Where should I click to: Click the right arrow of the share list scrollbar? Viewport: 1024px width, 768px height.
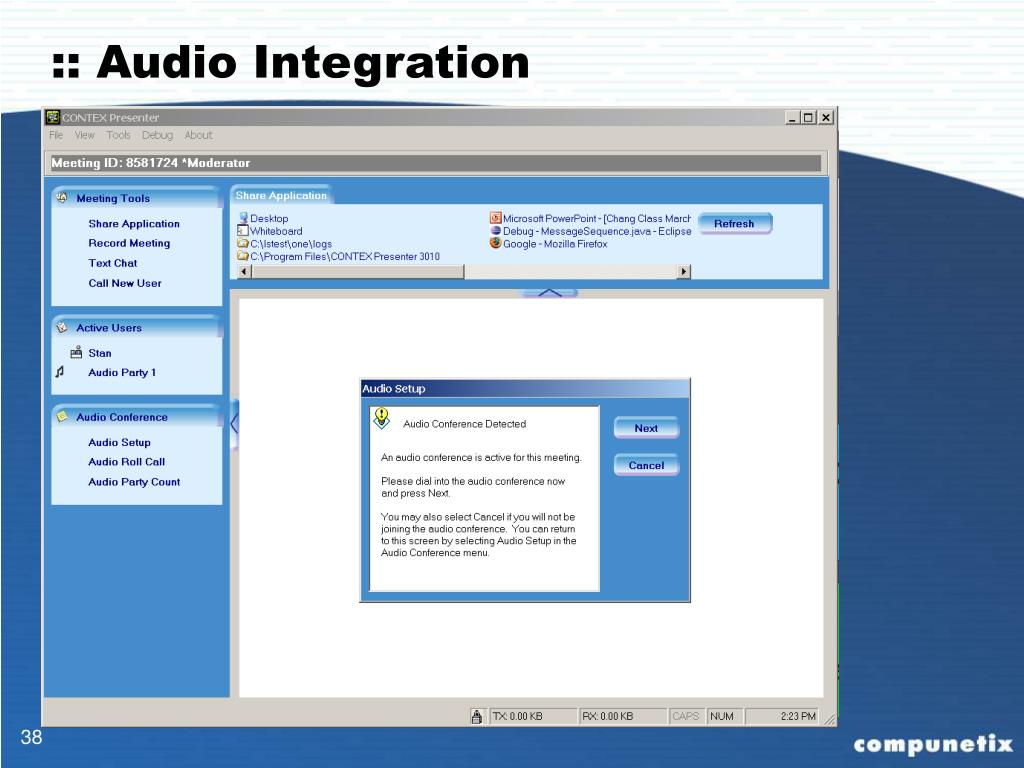pyautogui.click(x=684, y=272)
